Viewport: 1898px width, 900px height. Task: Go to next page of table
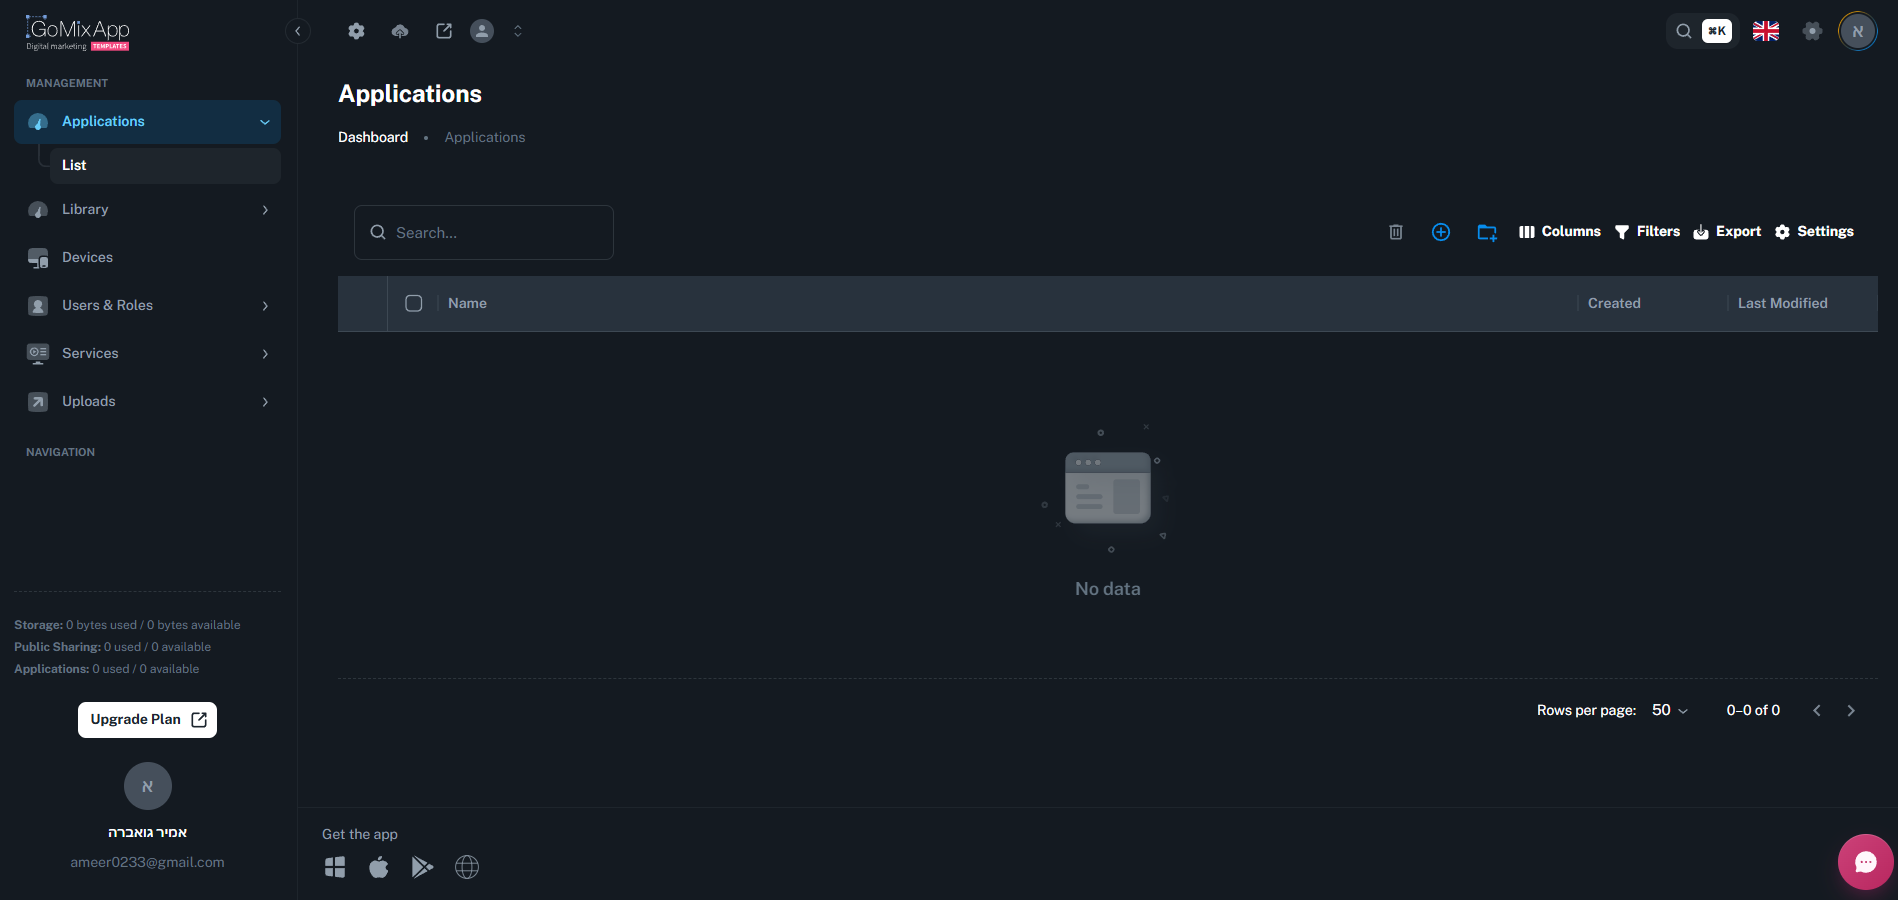coord(1851,710)
